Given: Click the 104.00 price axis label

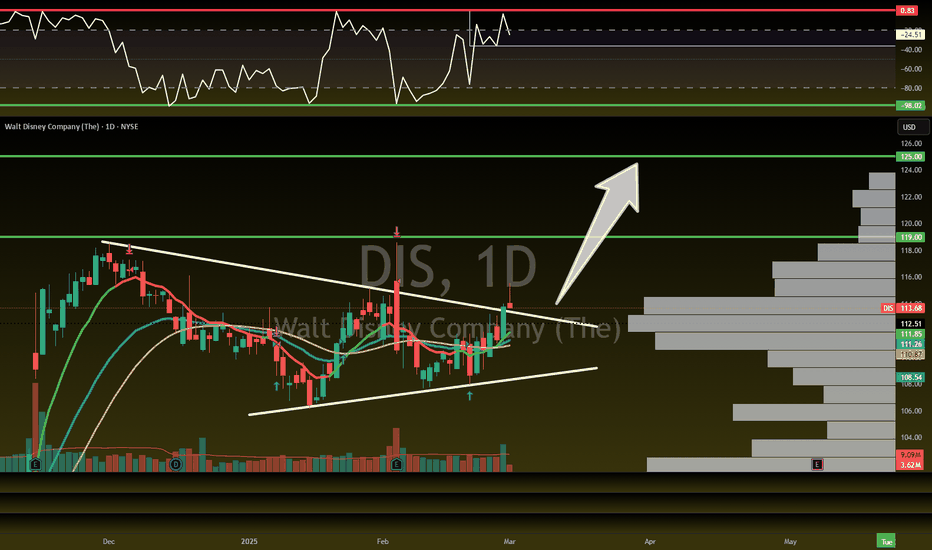Looking at the screenshot, I should click(911, 438).
